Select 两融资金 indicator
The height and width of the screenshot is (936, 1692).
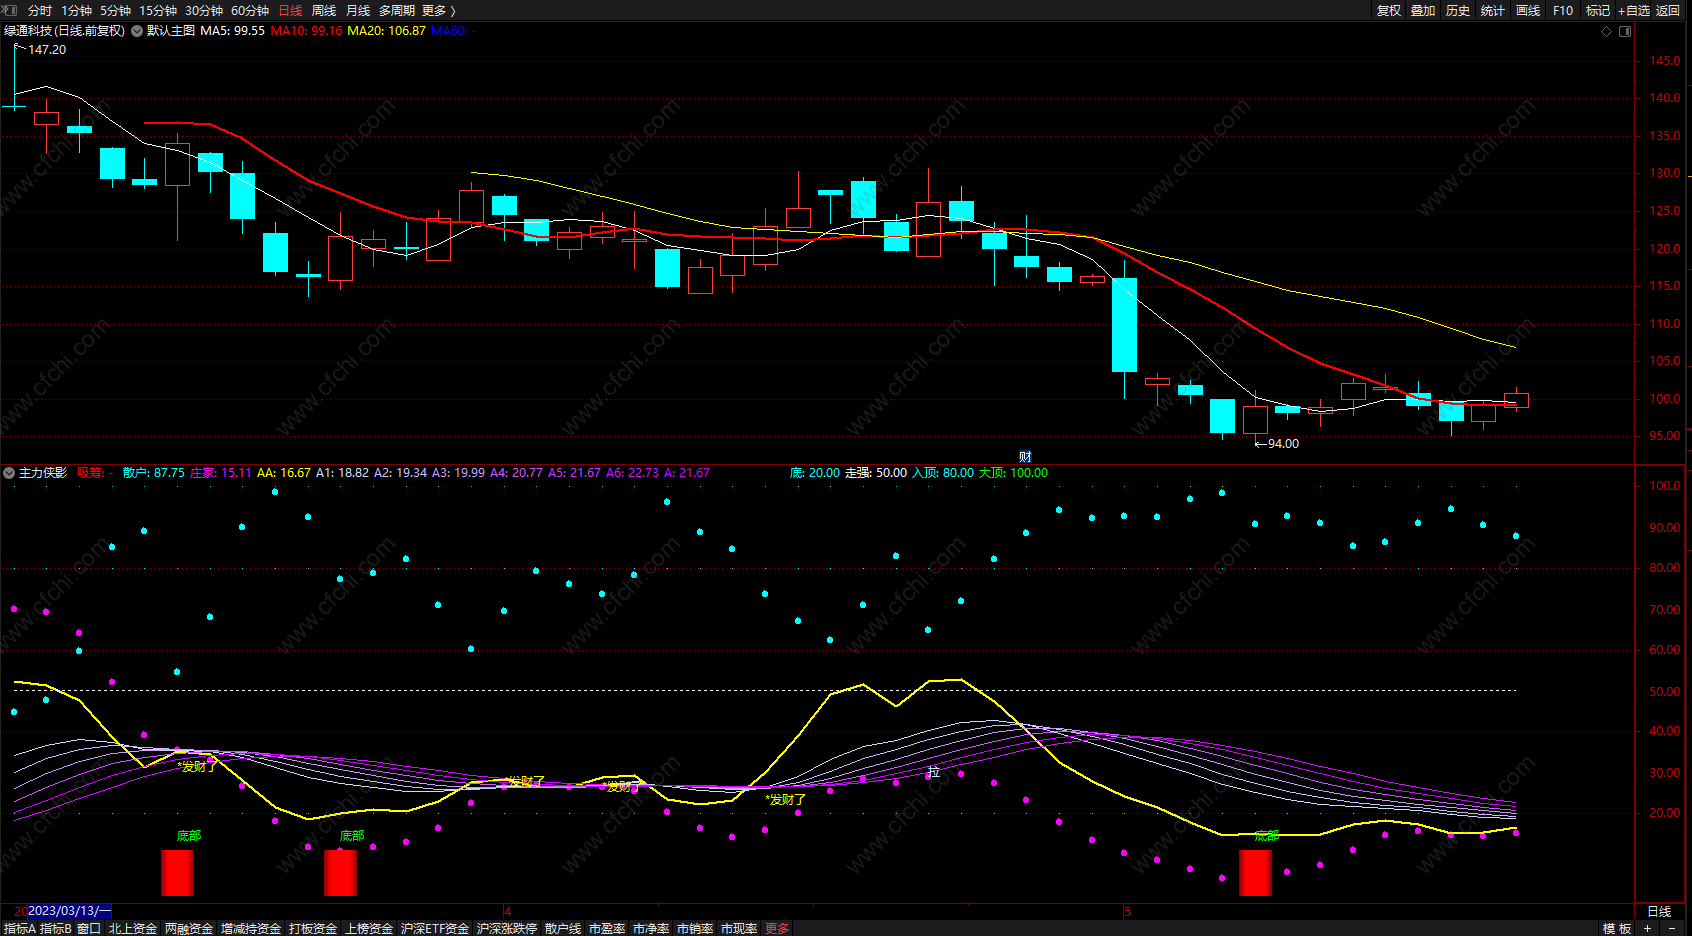pos(189,929)
